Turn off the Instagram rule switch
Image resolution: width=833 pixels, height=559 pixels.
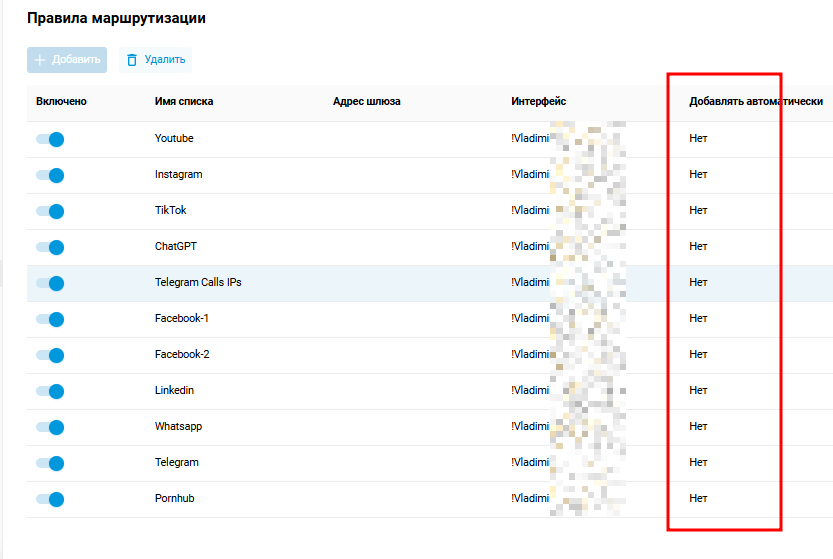tap(50, 175)
